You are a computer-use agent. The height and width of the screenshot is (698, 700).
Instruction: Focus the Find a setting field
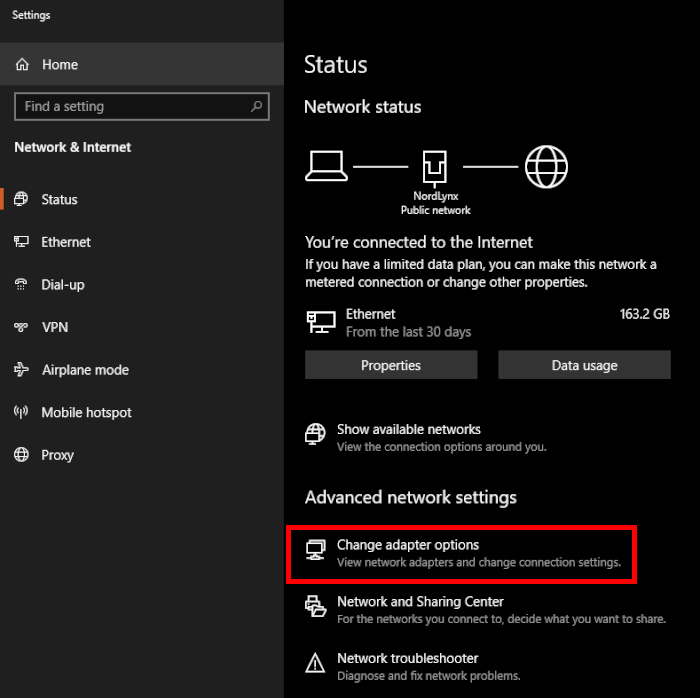pyautogui.click(x=142, y=106)
